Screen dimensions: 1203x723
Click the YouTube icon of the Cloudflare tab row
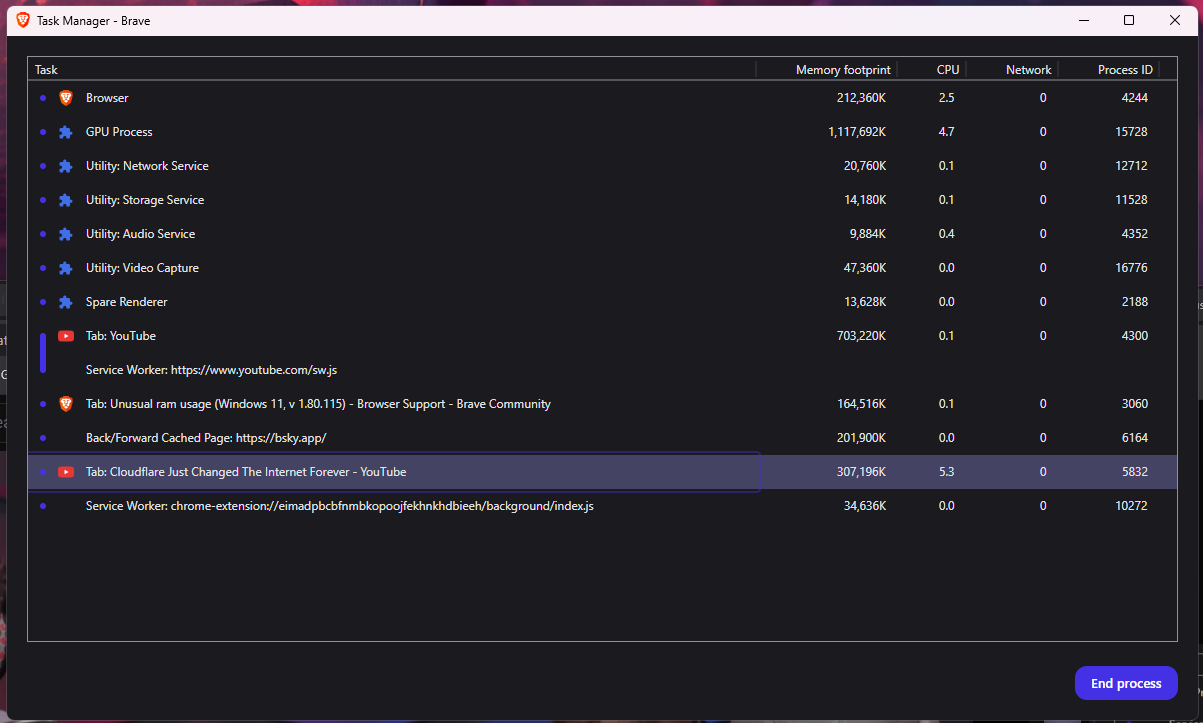[66, 472]
